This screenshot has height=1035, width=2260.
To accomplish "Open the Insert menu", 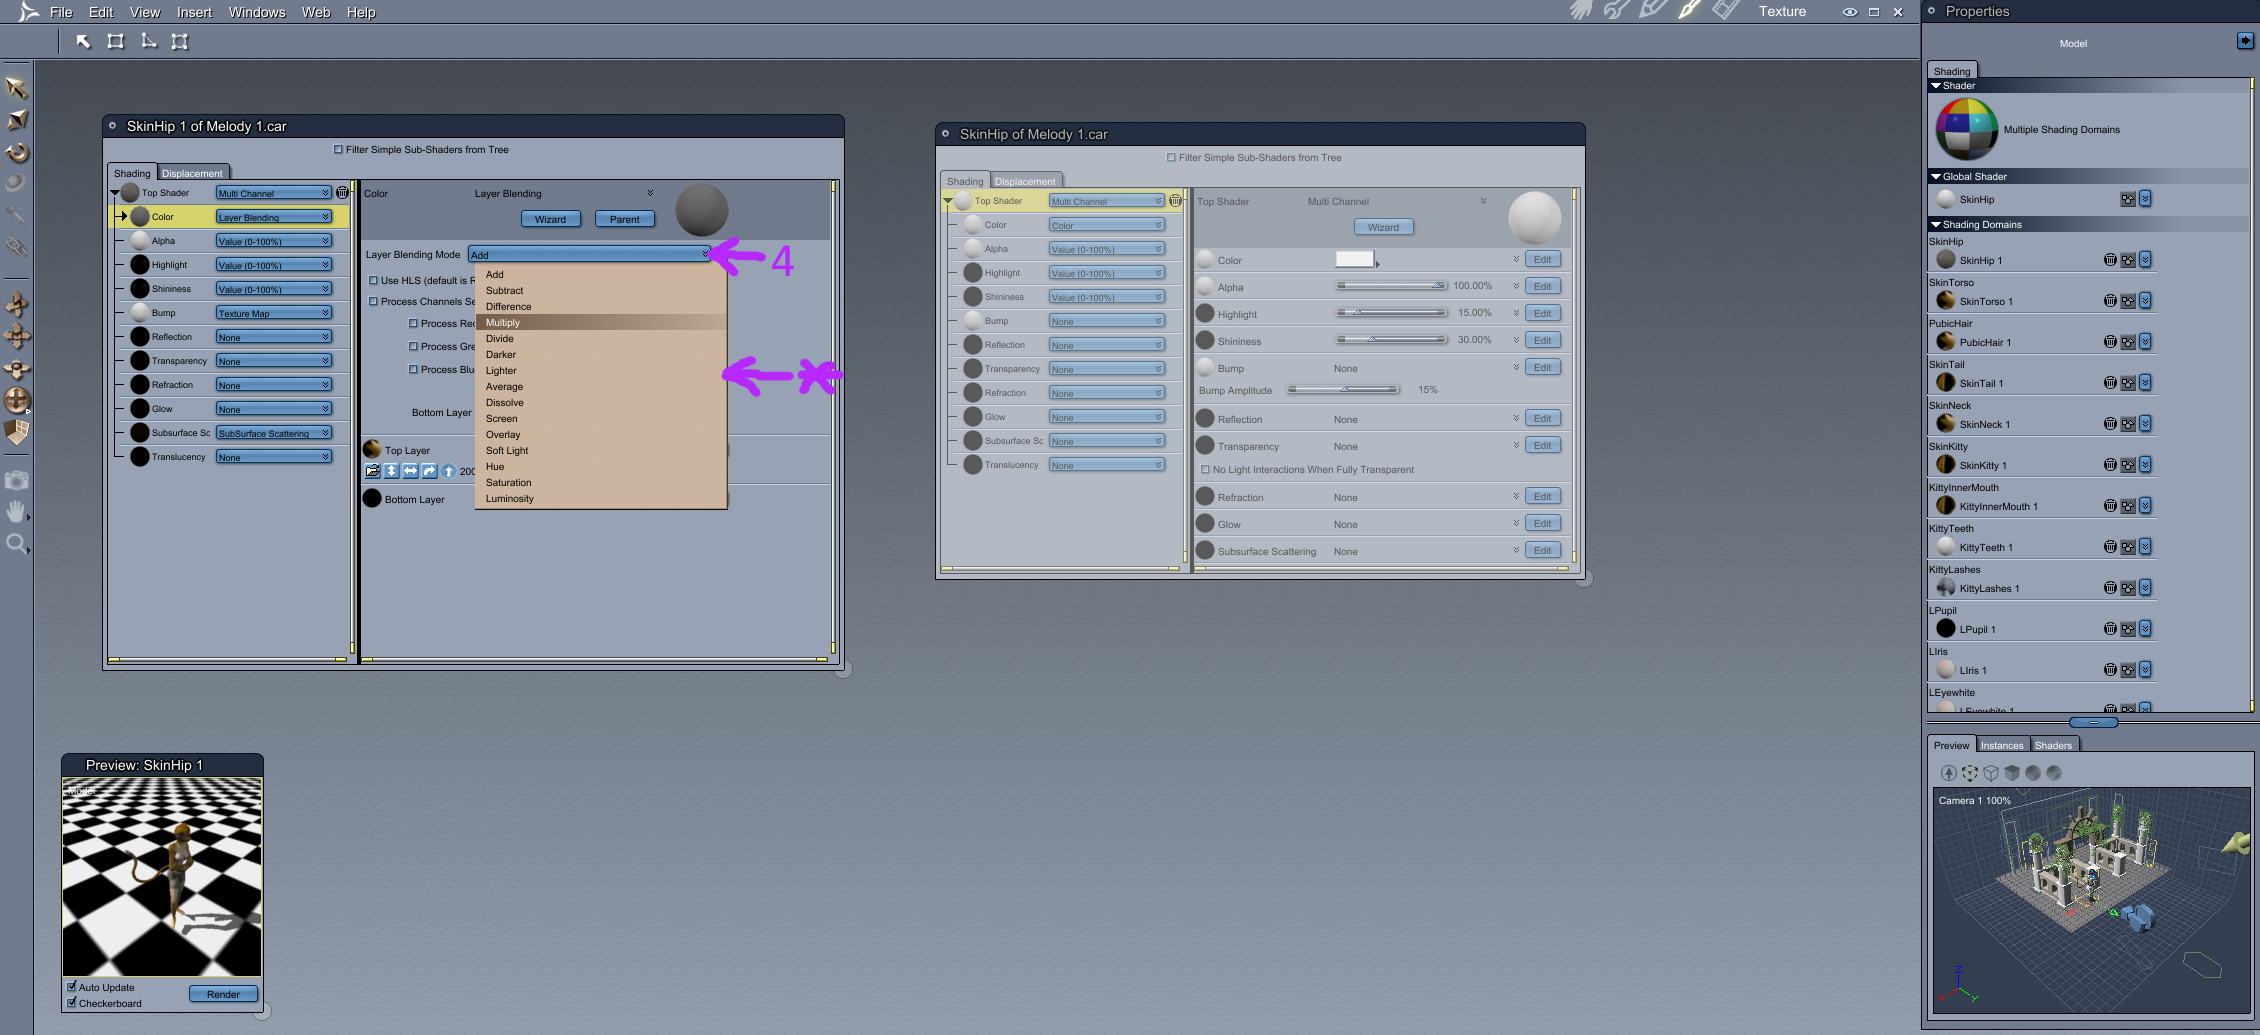I will click(x=194, y=12).
